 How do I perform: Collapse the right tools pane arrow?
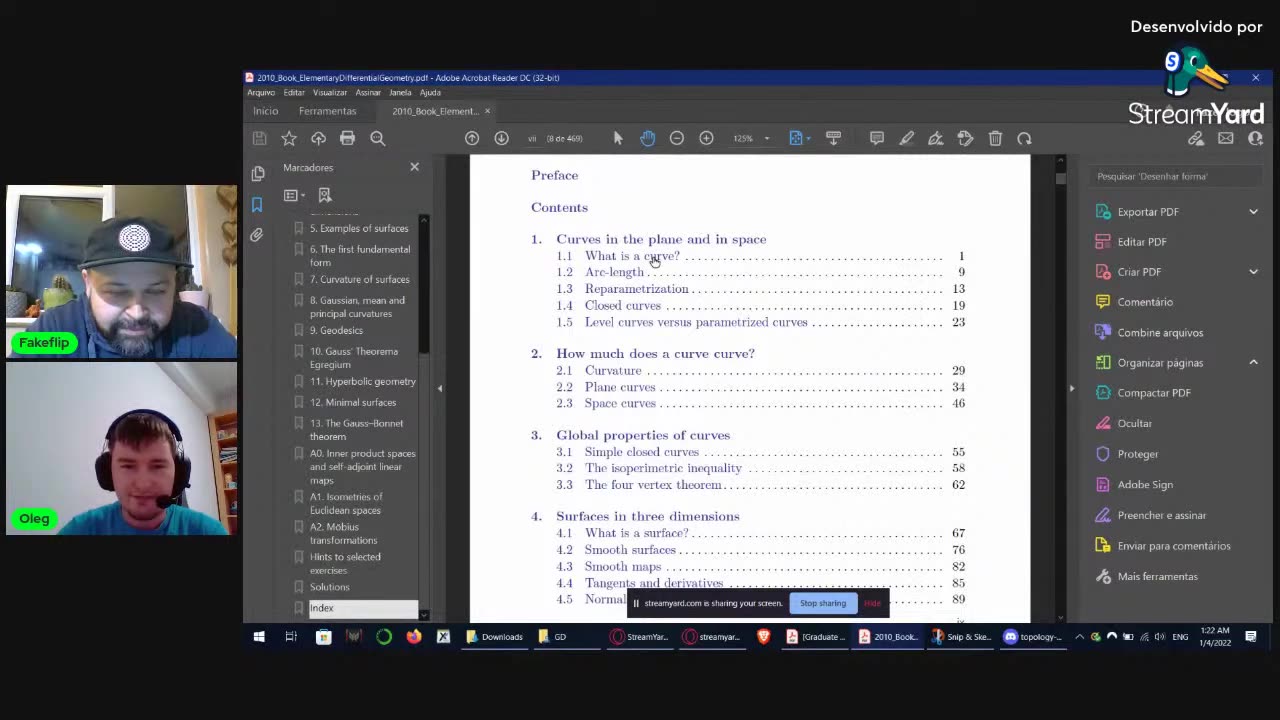[x=1071, y=388]
